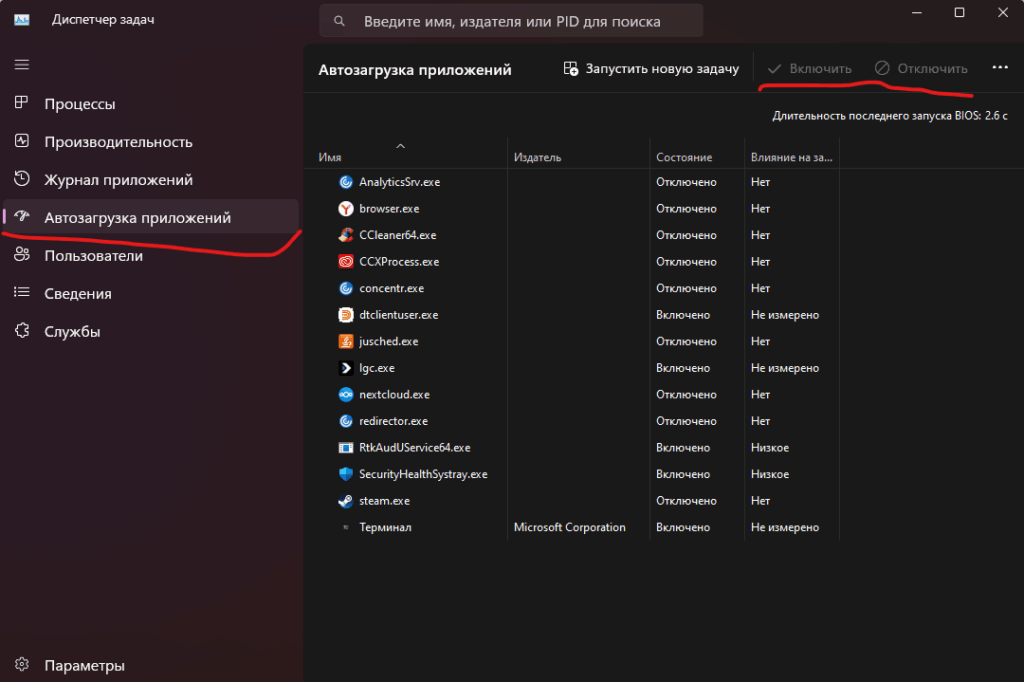The height and width of the screenshot is (682, 1024).
Task: Click the lgc.exe icon
Action: [345, 368]
